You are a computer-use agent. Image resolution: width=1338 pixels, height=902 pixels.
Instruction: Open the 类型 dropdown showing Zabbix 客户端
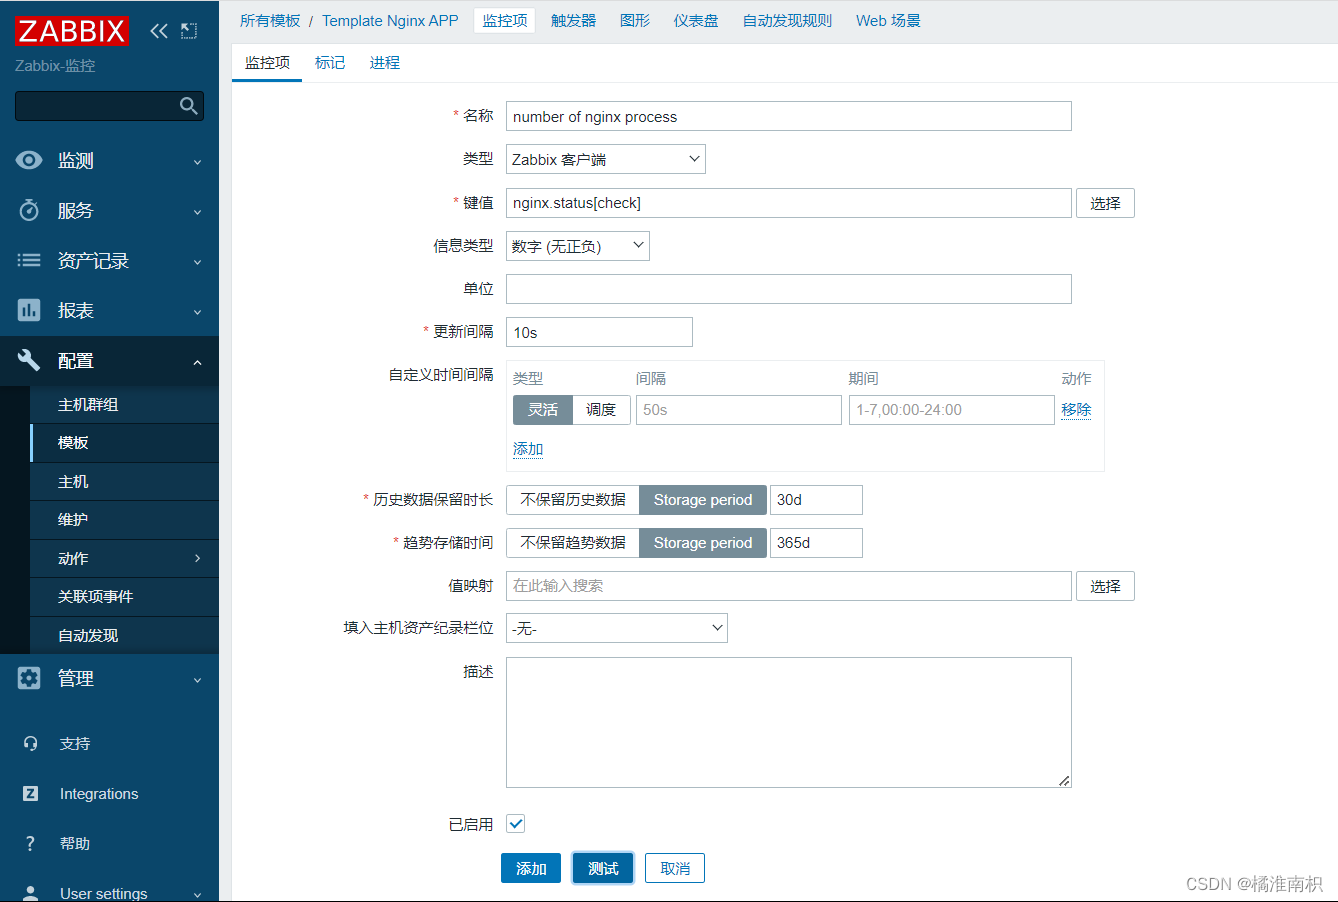606,159
